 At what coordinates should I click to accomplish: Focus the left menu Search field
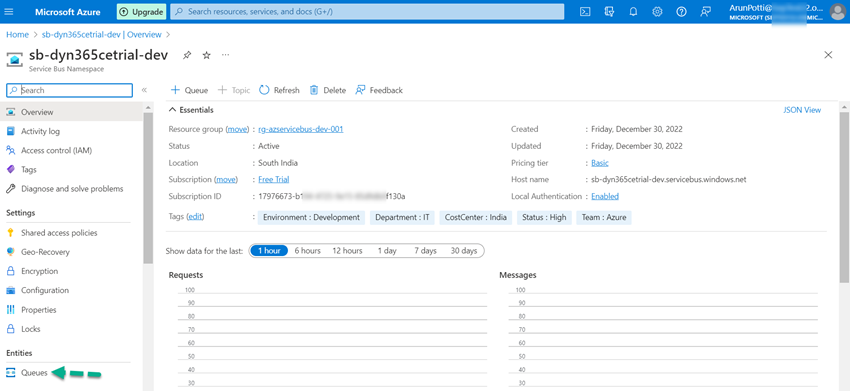tap(69, 91)
